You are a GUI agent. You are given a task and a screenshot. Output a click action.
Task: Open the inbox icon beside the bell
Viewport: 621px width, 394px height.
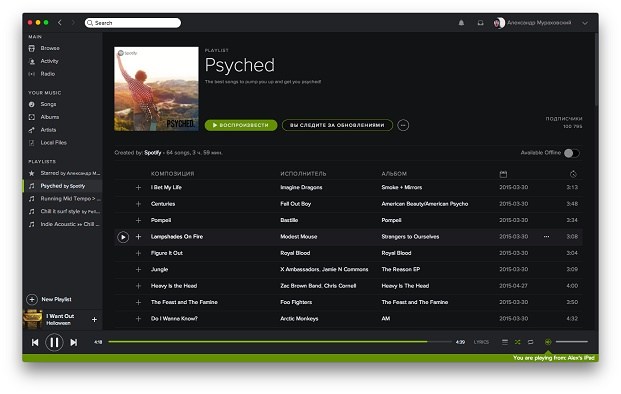[x=480, y=23]
